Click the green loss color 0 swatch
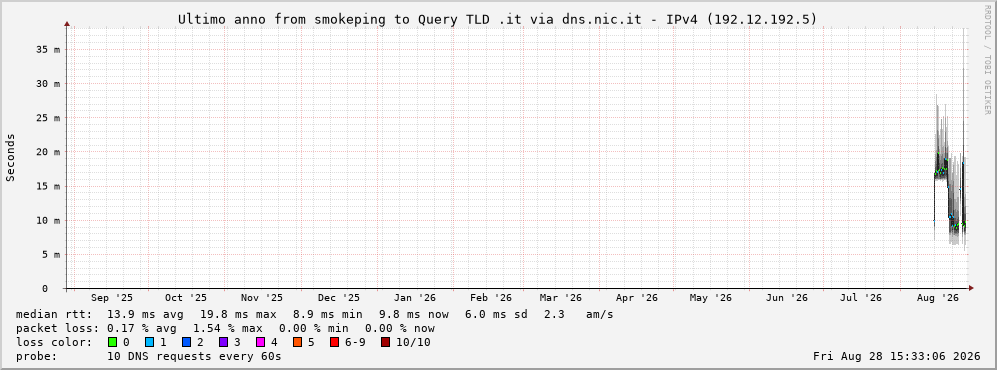Screen dimensions: 997x370 pos(113,343)
